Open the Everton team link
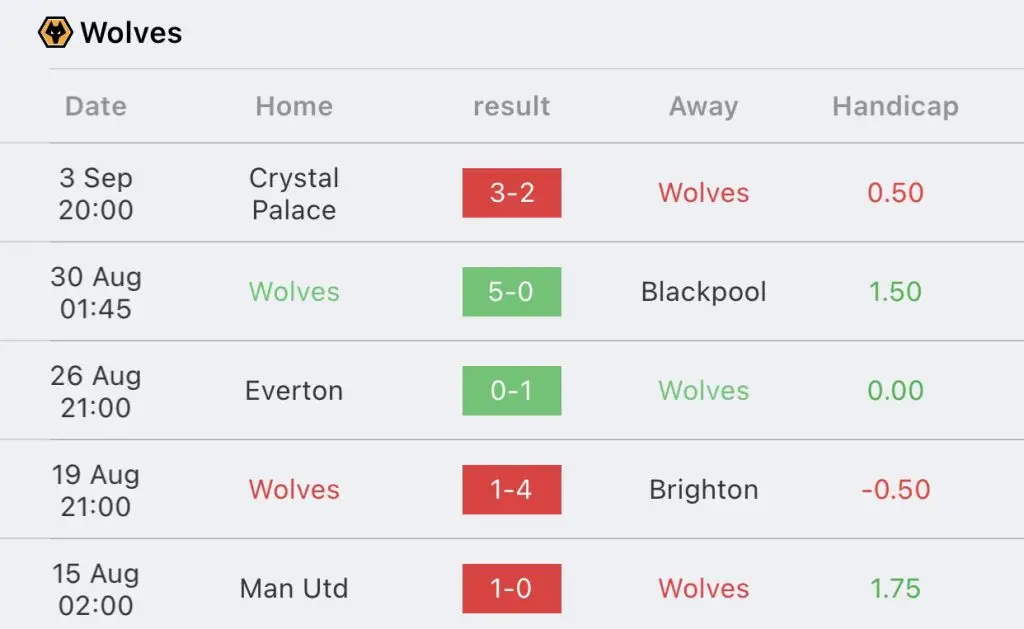The height and width of the screenshot is (629, 1024). (294, 391)
